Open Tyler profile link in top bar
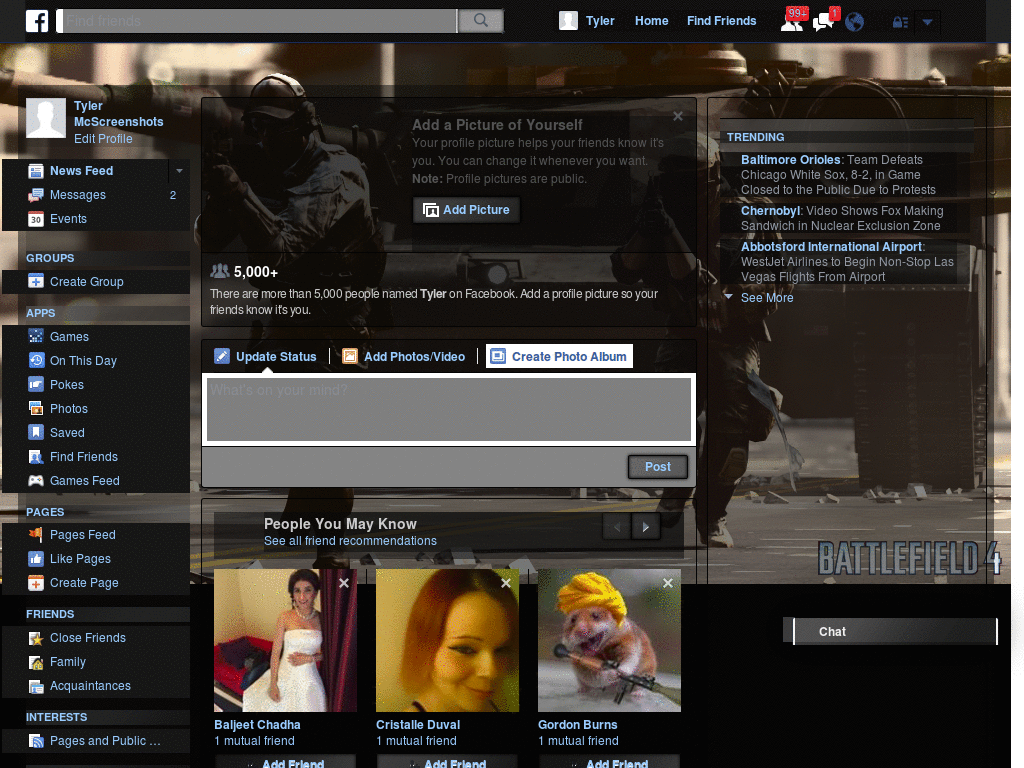Viewport: 1024px width, 768px height. point(600,21)
